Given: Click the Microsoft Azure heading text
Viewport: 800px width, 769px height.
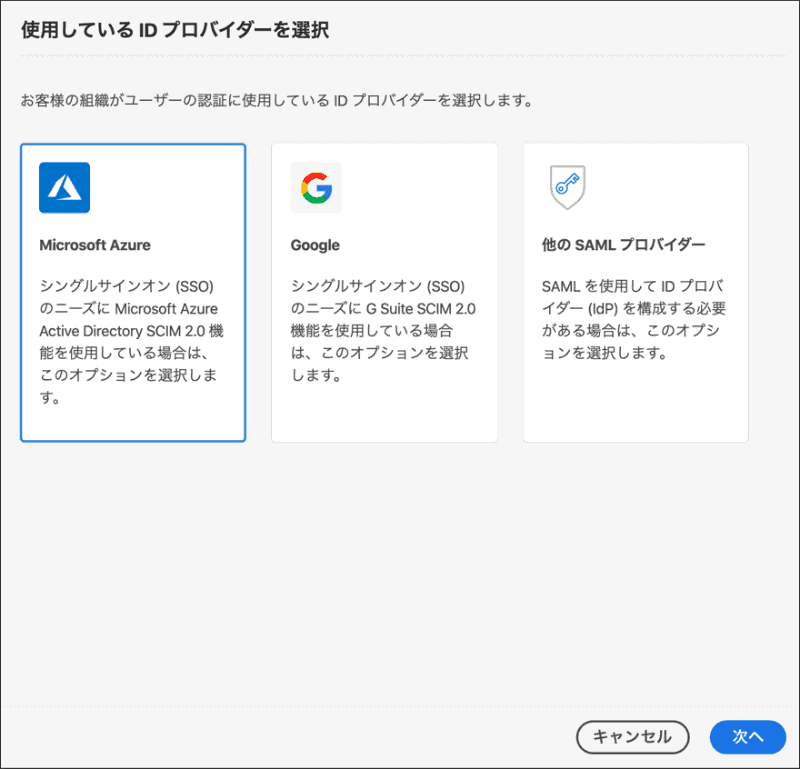Looking at the screenshot, I should coord(97,244).
